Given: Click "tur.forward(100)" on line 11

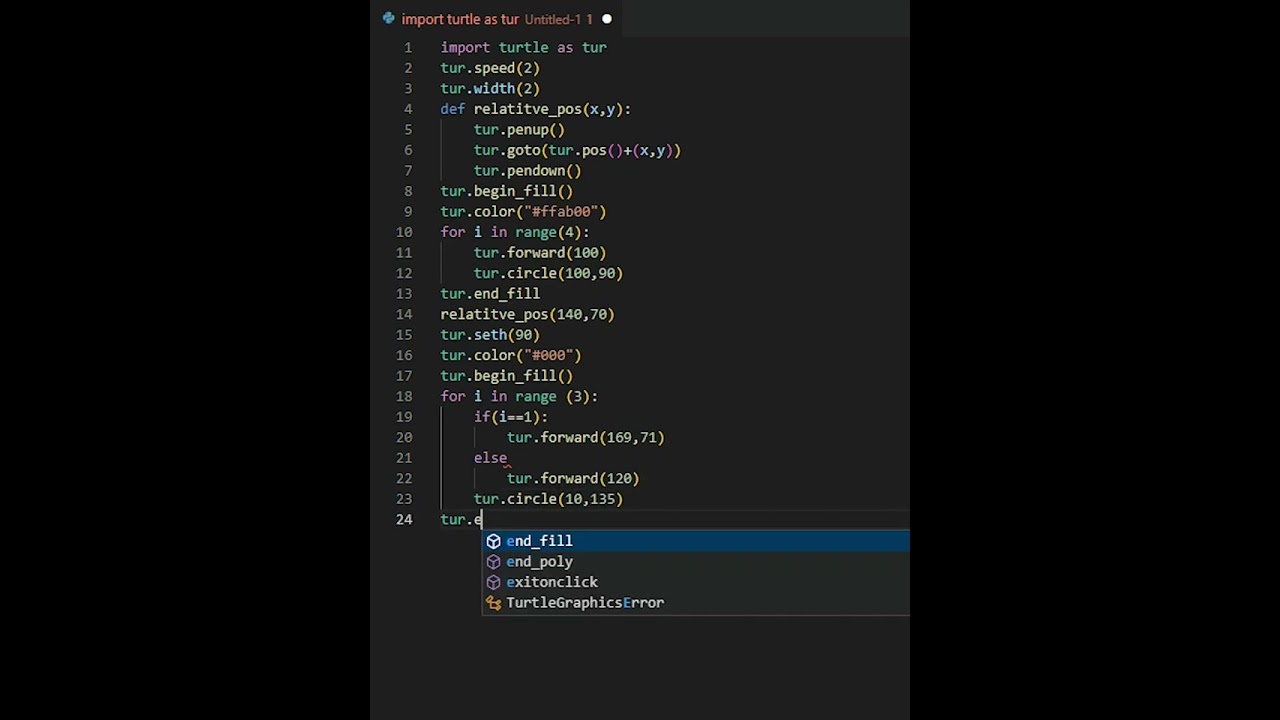Looking at the screenshot, I should 540,253.
